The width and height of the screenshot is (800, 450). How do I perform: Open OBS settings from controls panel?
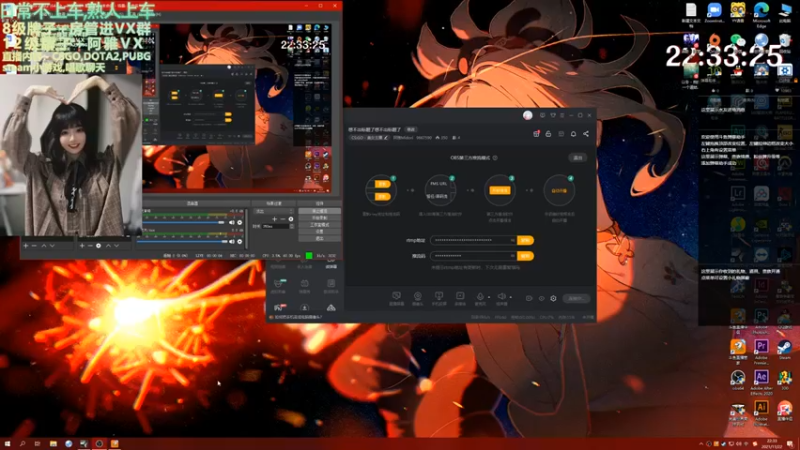click(x=319, y=231)
